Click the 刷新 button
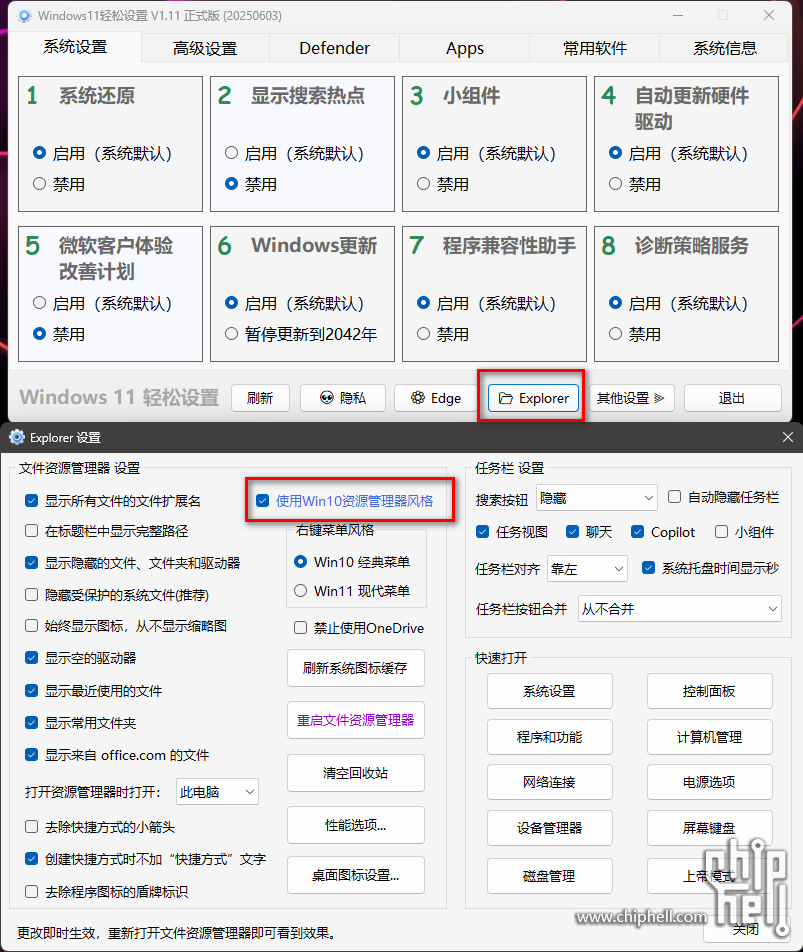 [260, 398]
